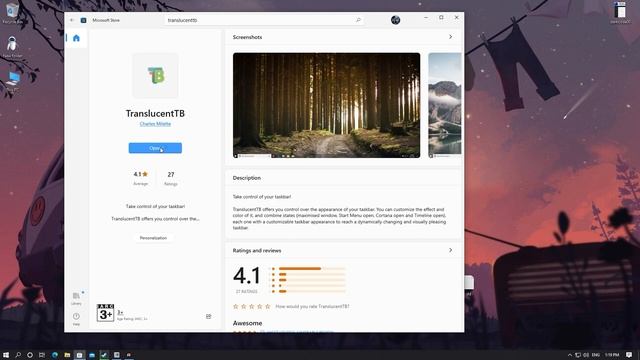Click the Microsoft Store logo in title bar
This screenshot has width=640, height=360.
(83, 20)
